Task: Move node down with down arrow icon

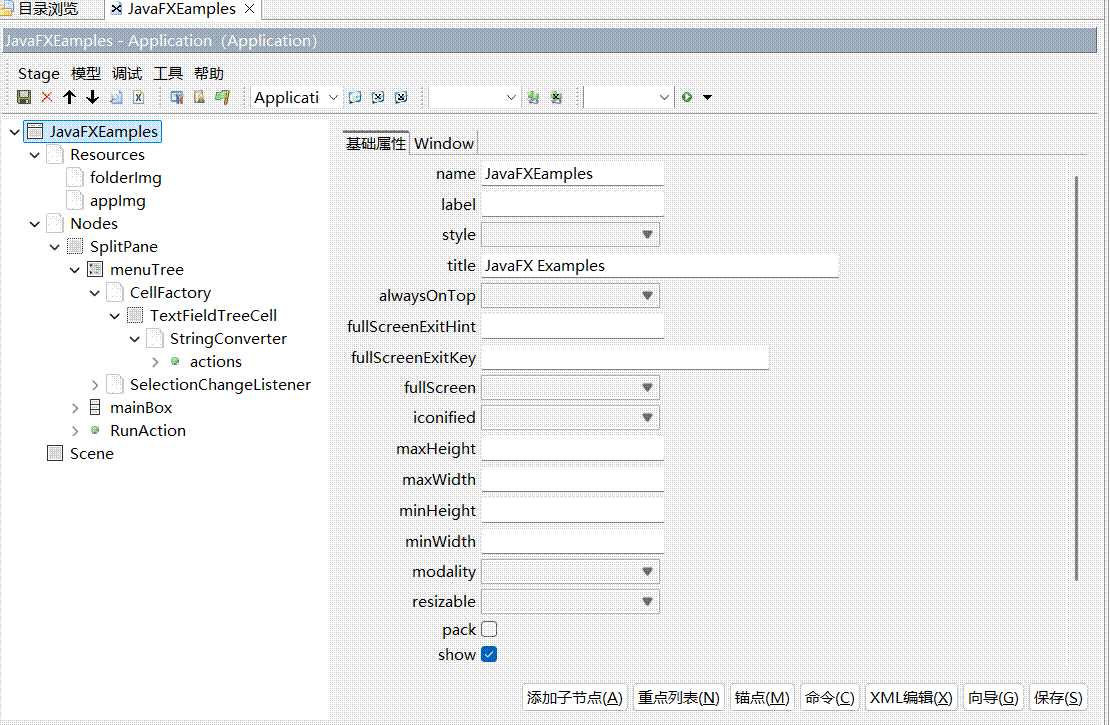Action: [92, 98]
